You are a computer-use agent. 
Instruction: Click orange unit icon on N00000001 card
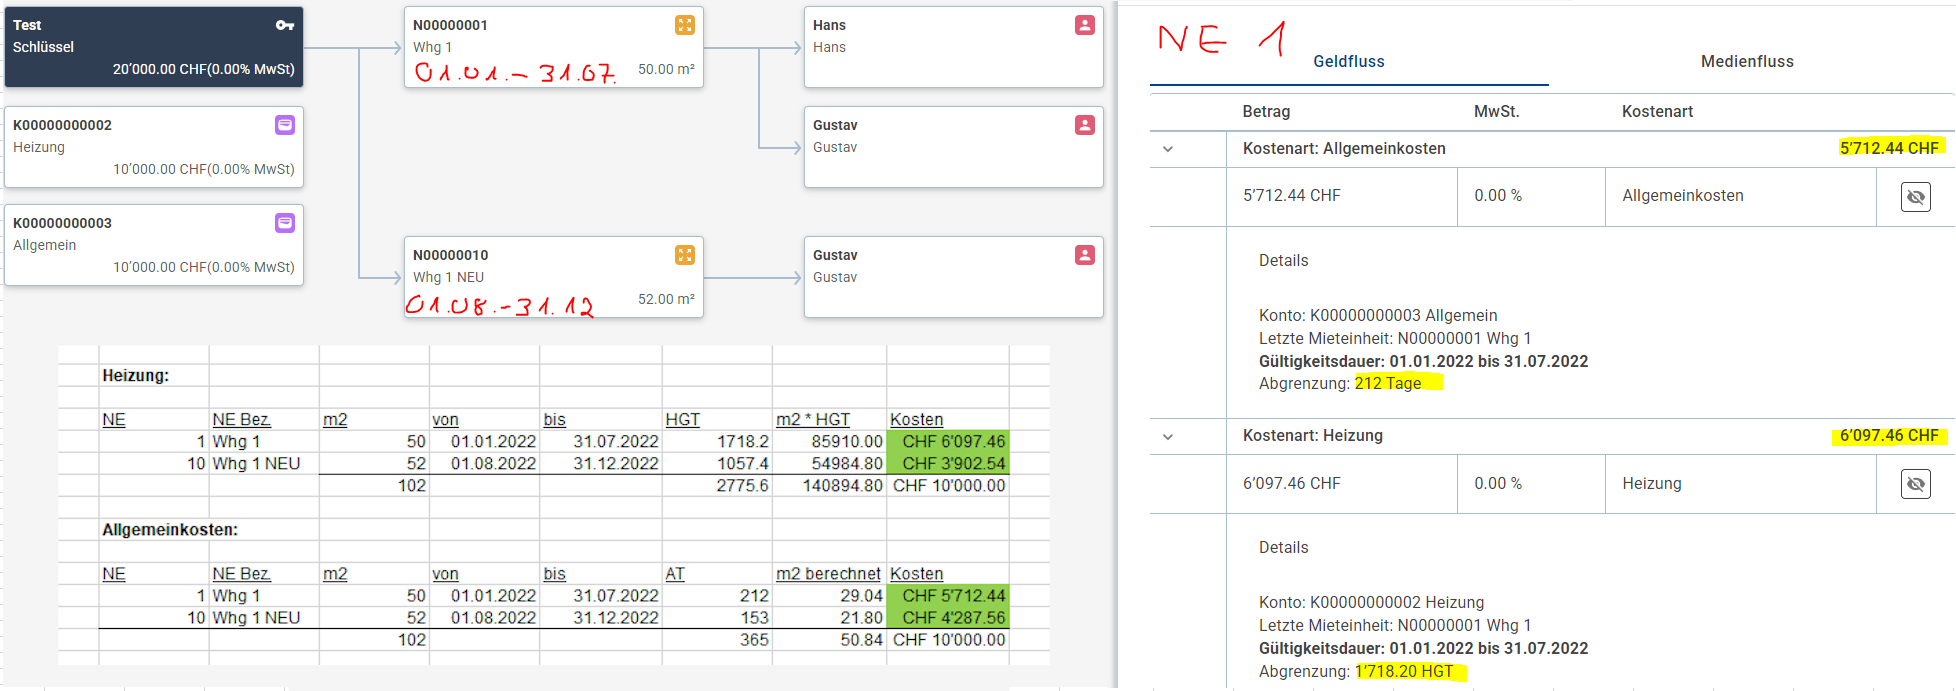point(685,25)
